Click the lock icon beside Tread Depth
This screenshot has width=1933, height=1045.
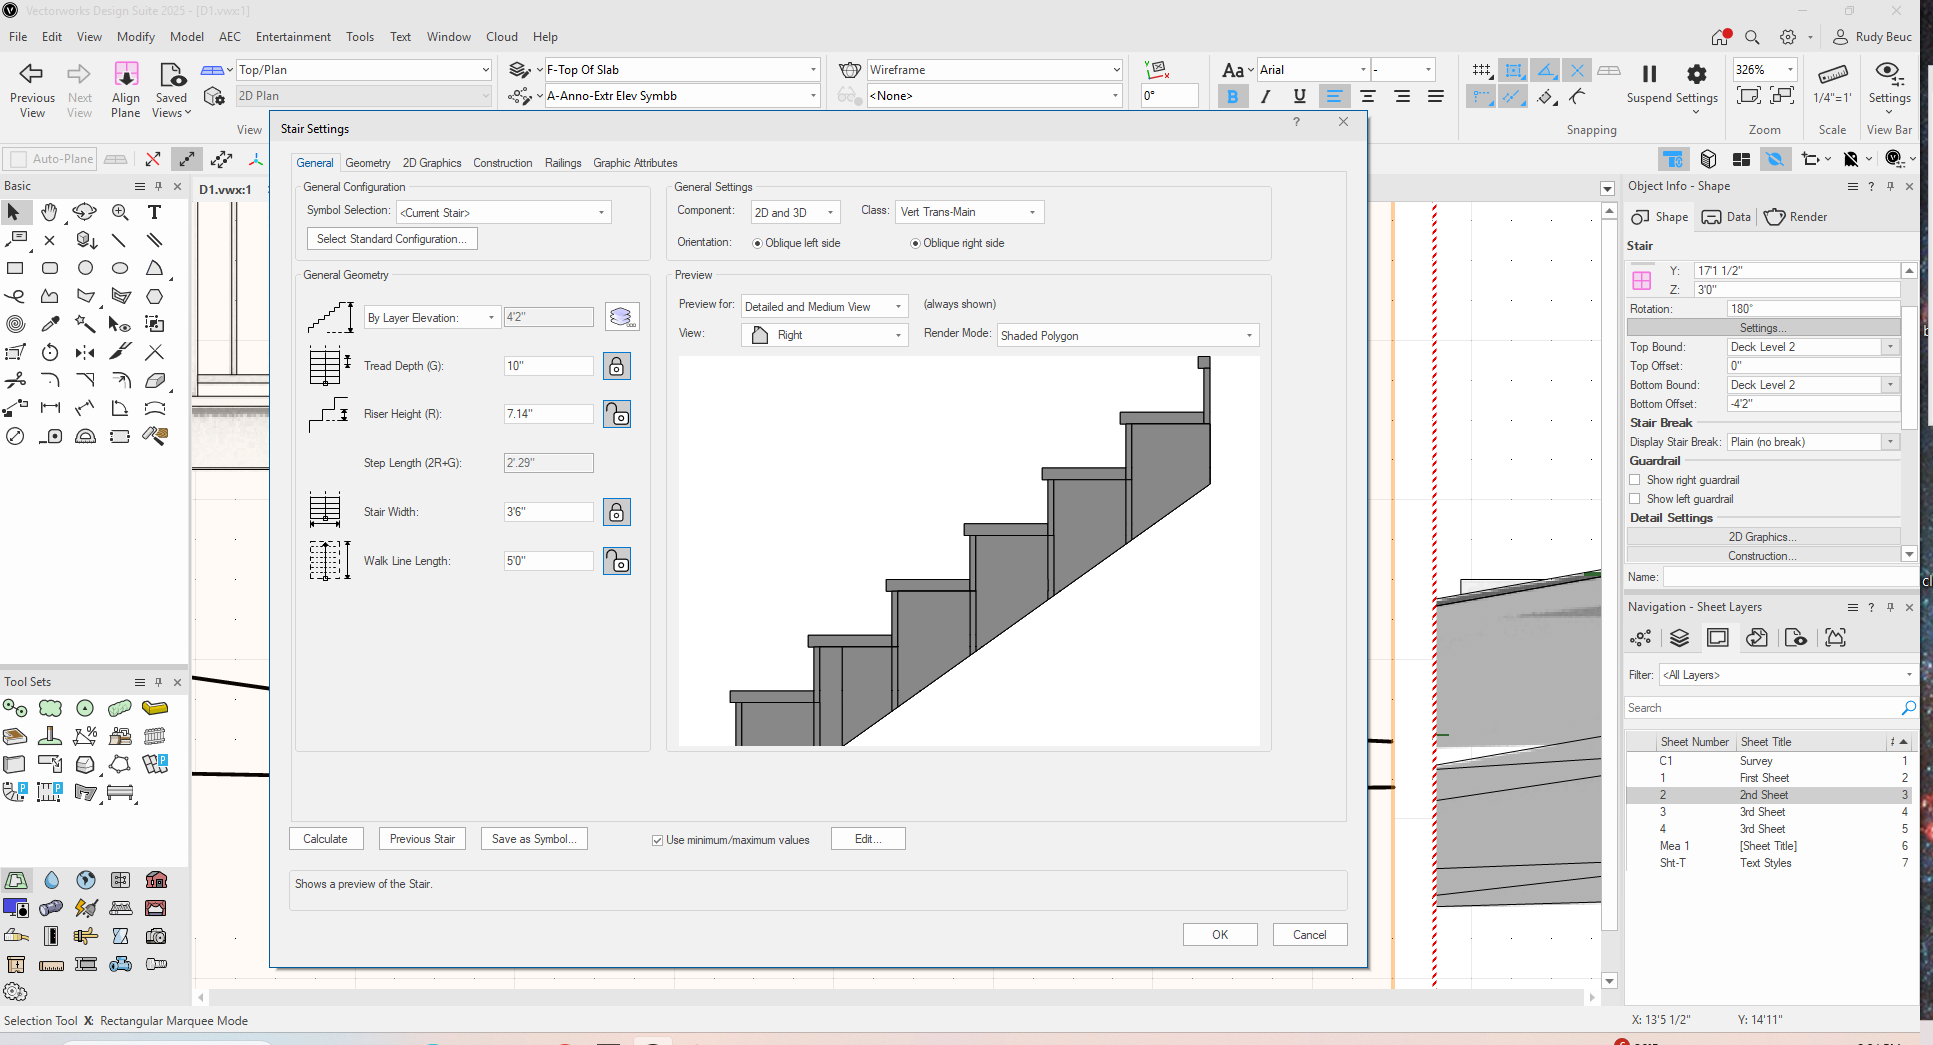(x=617, y=366)
